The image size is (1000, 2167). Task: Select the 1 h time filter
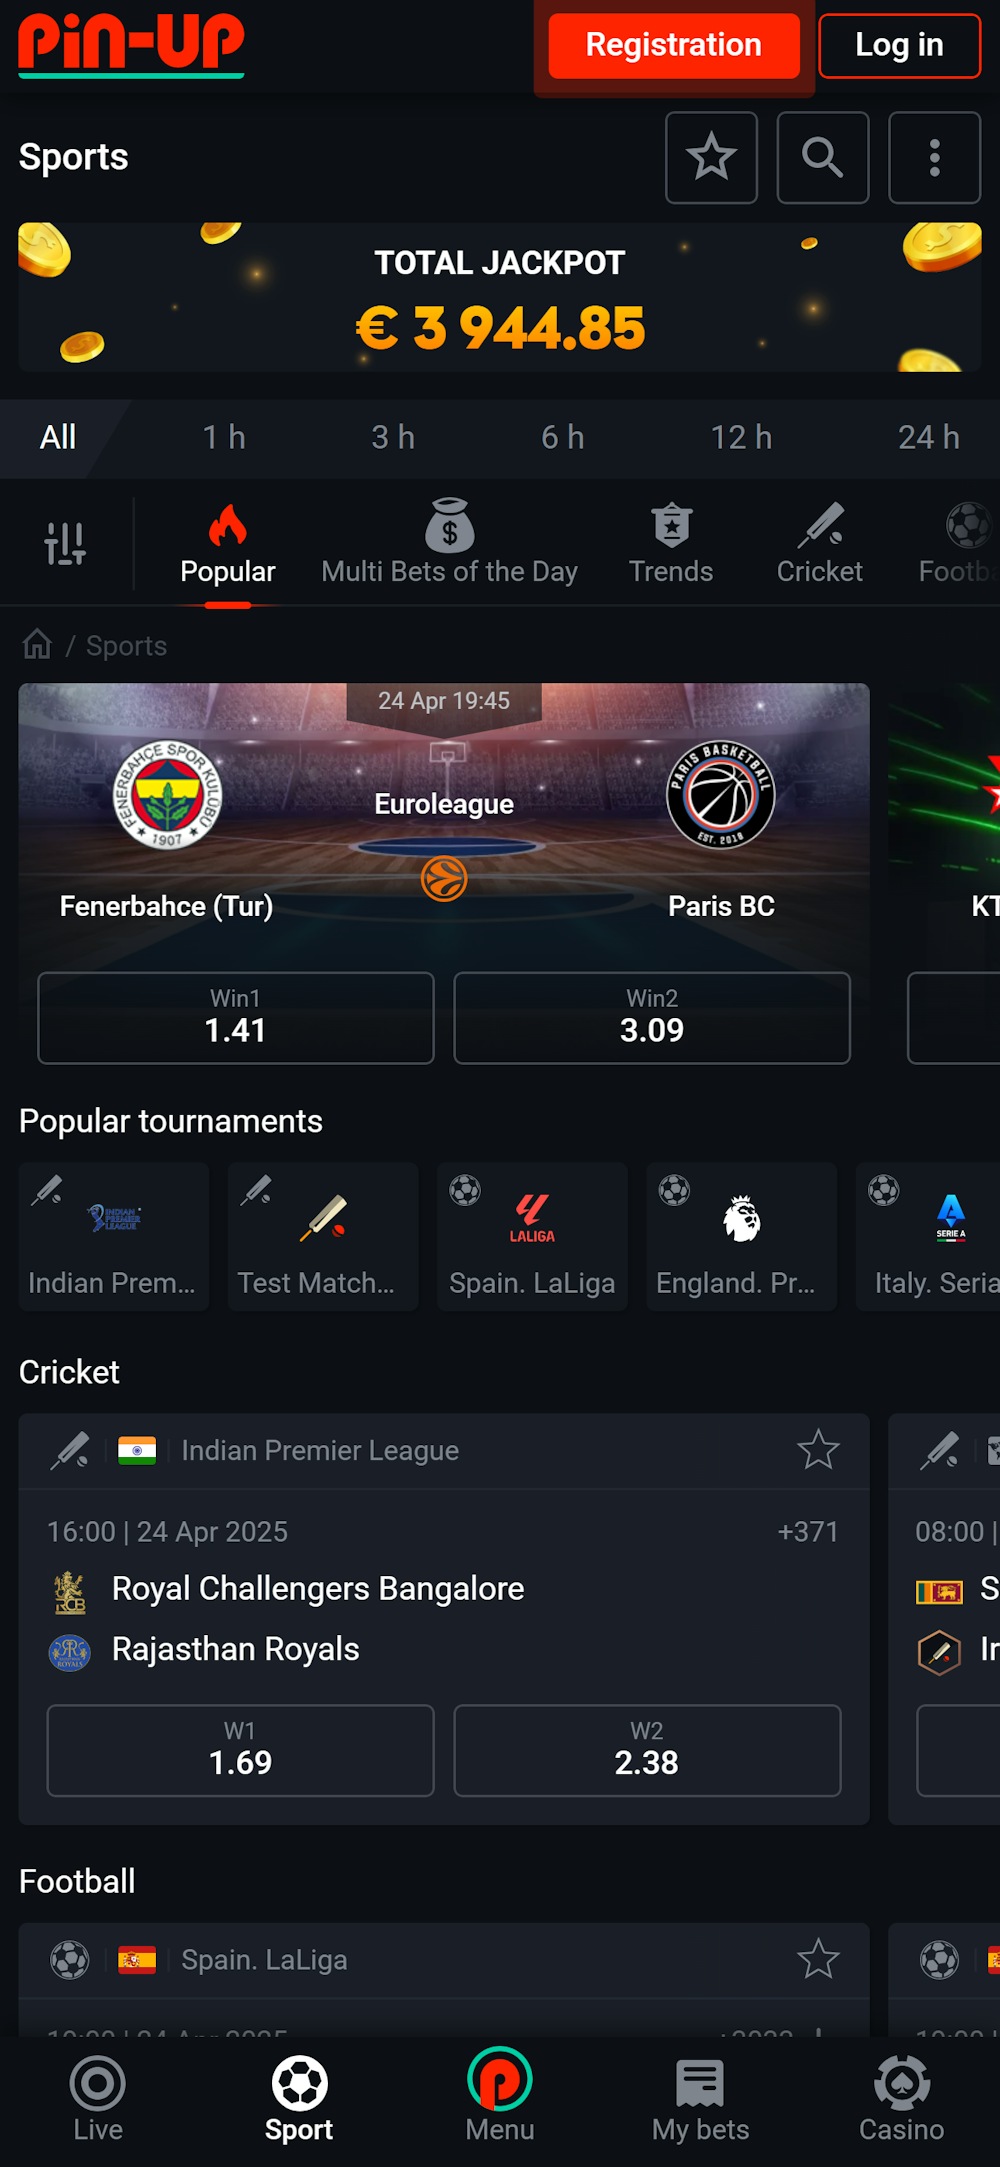(x=224, y=438)
